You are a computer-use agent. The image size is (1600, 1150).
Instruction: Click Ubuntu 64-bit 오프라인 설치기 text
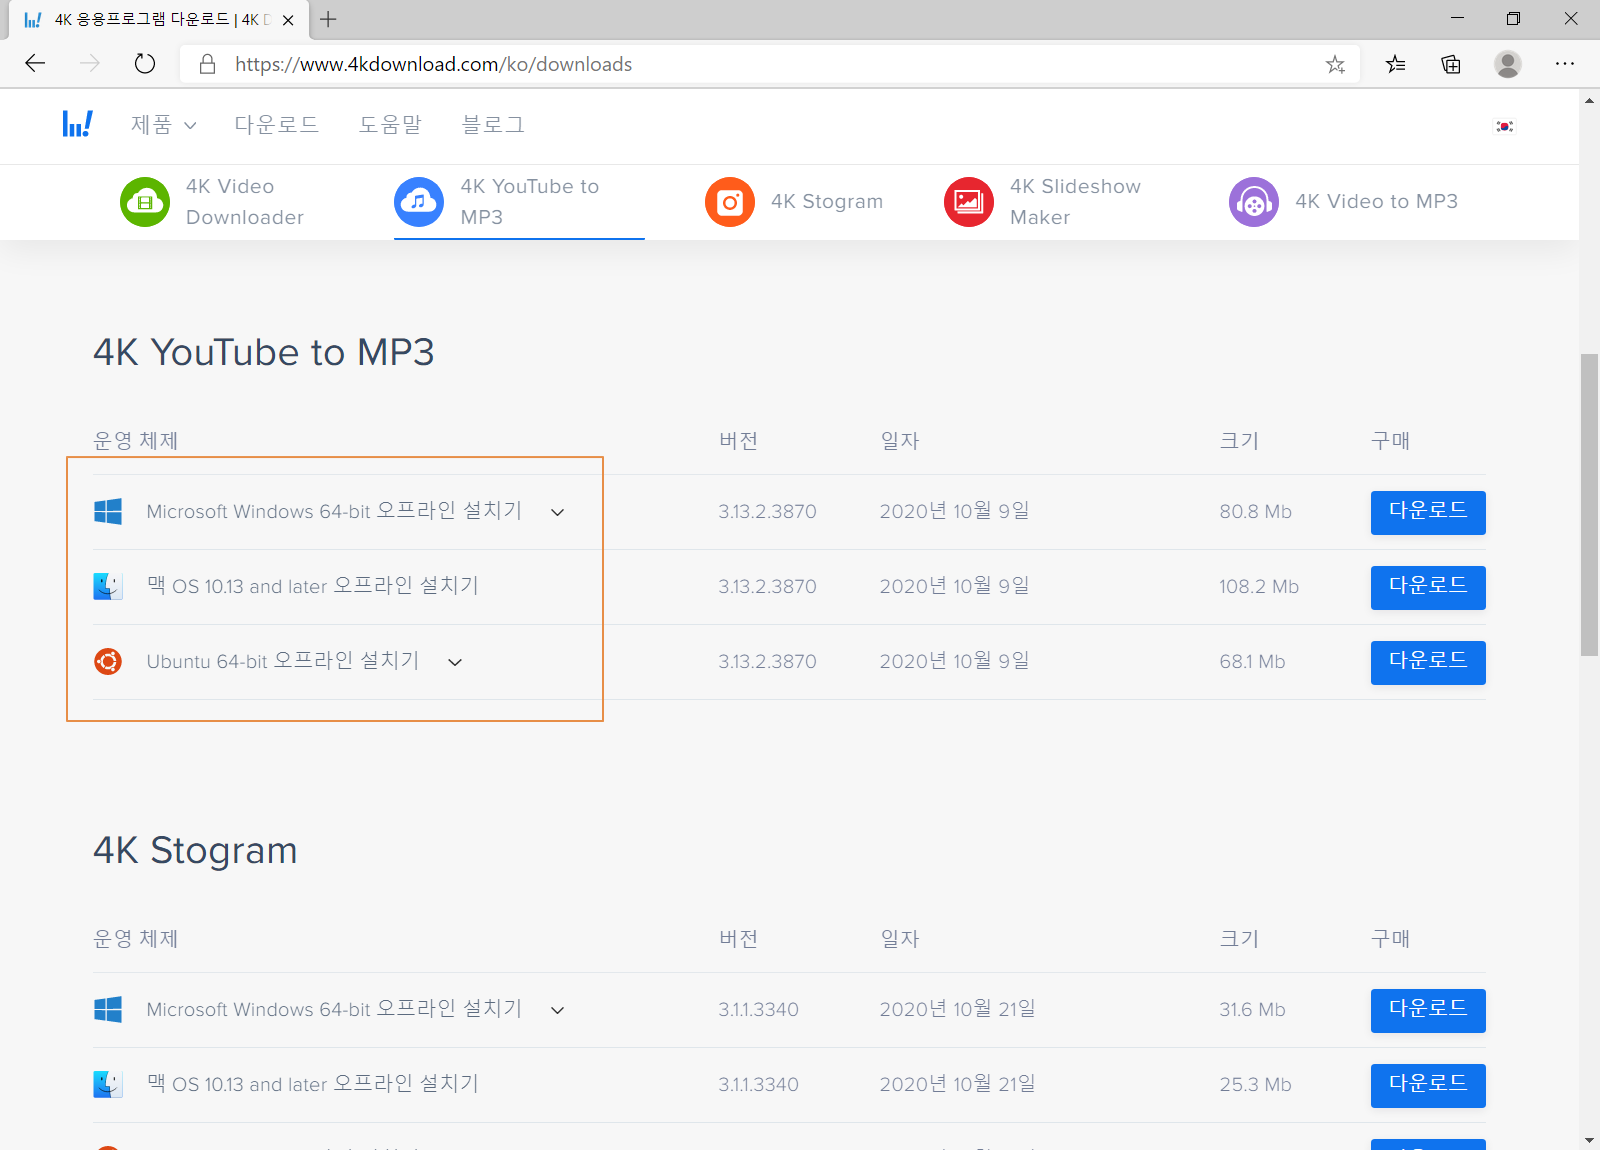coord(283,661)
